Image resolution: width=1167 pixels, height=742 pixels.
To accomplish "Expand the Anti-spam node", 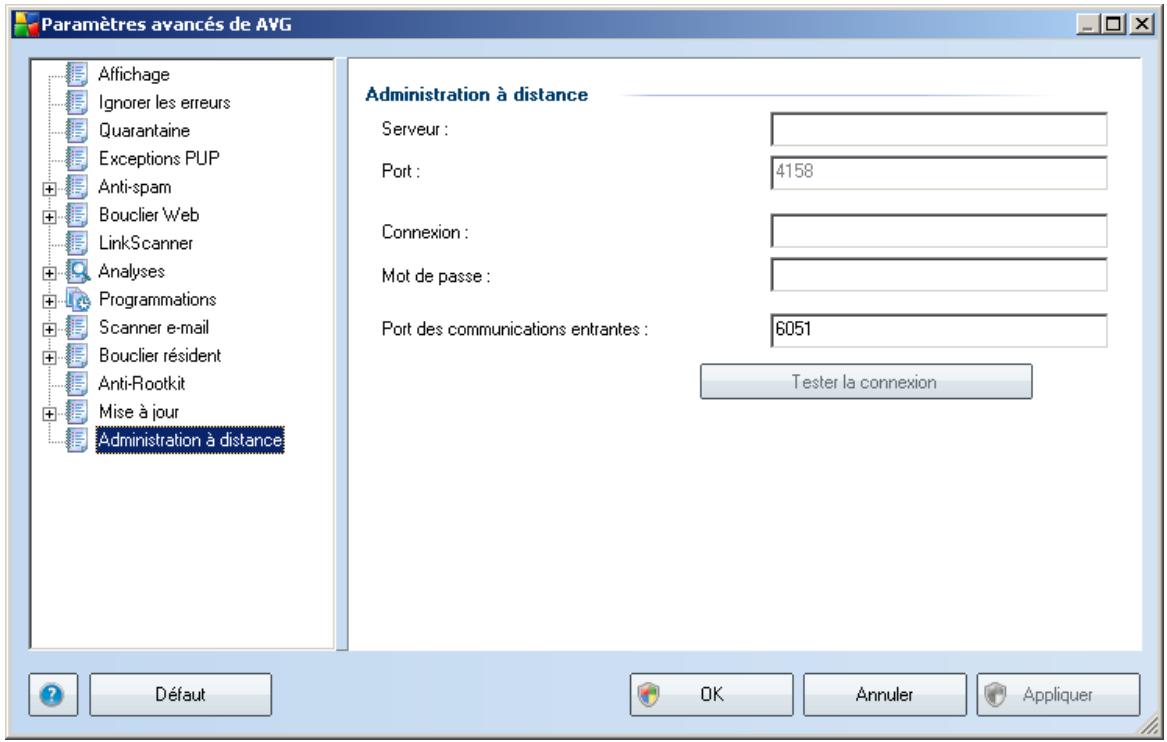I will [49, 189].
